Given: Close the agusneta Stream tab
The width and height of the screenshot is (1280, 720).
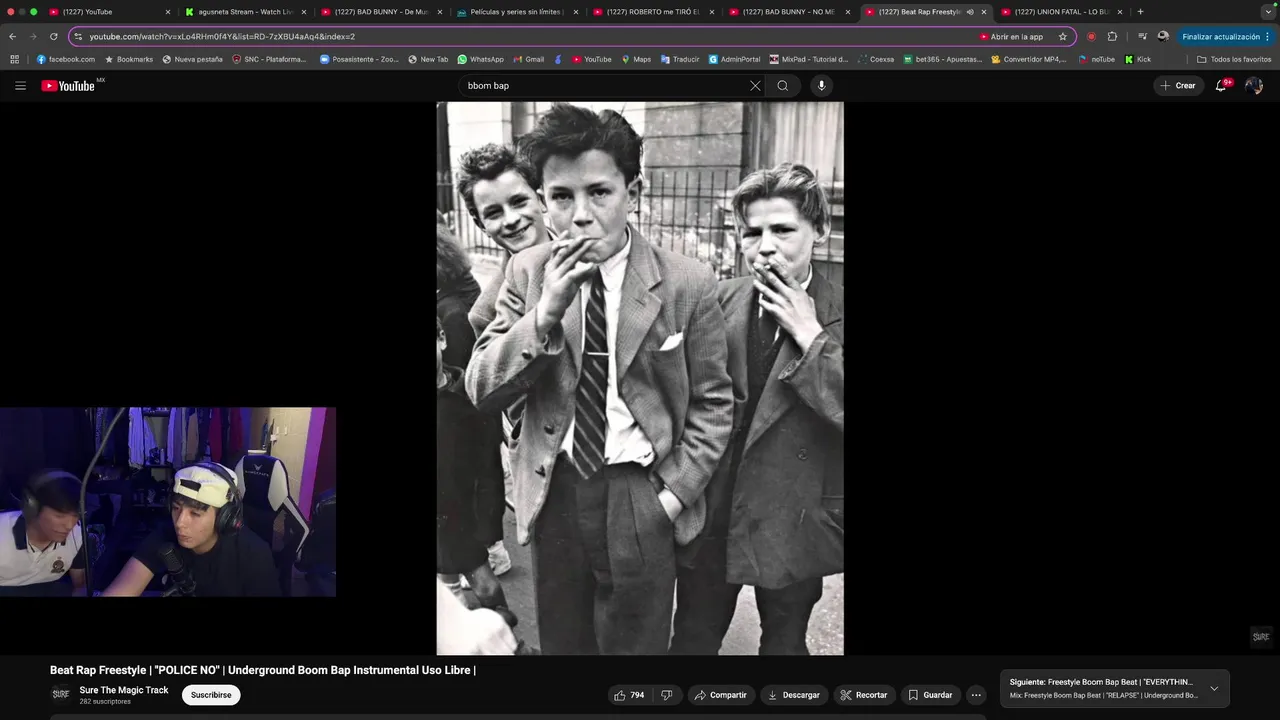Looking at the screenshot, I should (x=303, y=12).
